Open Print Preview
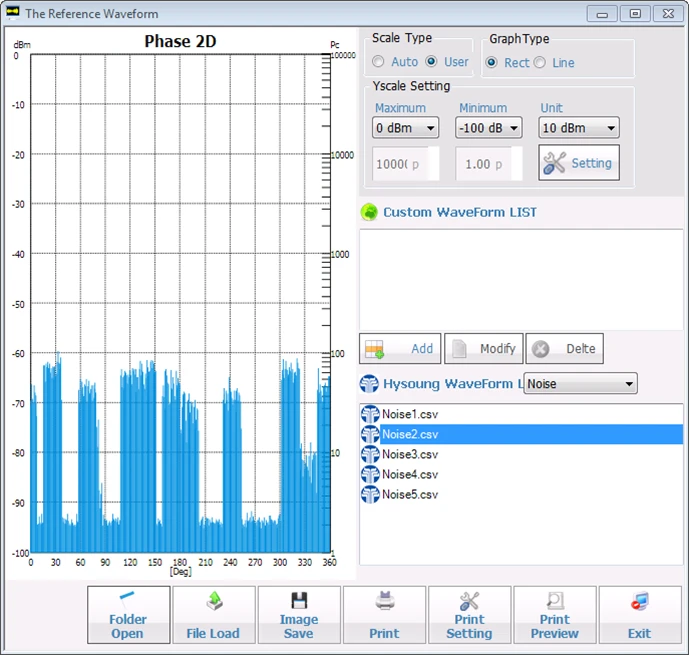 555,614
